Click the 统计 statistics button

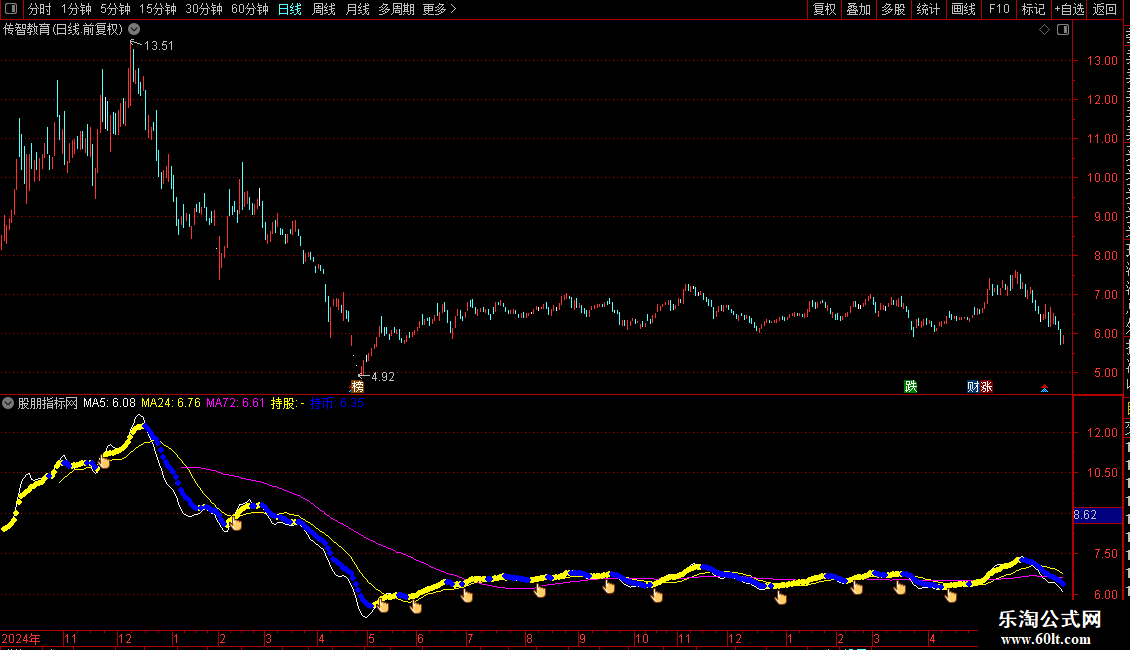pos(927,9)
